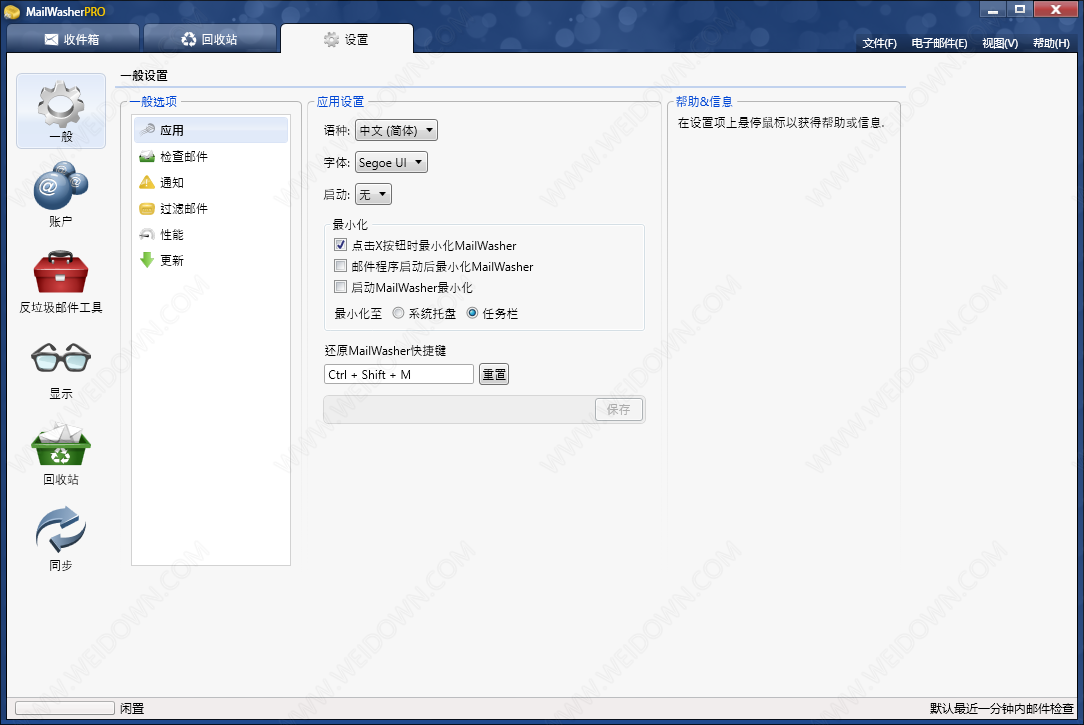Click the envelope icon on 收件箱 tab
This screenshot has height=725, width=1084.
51,39
